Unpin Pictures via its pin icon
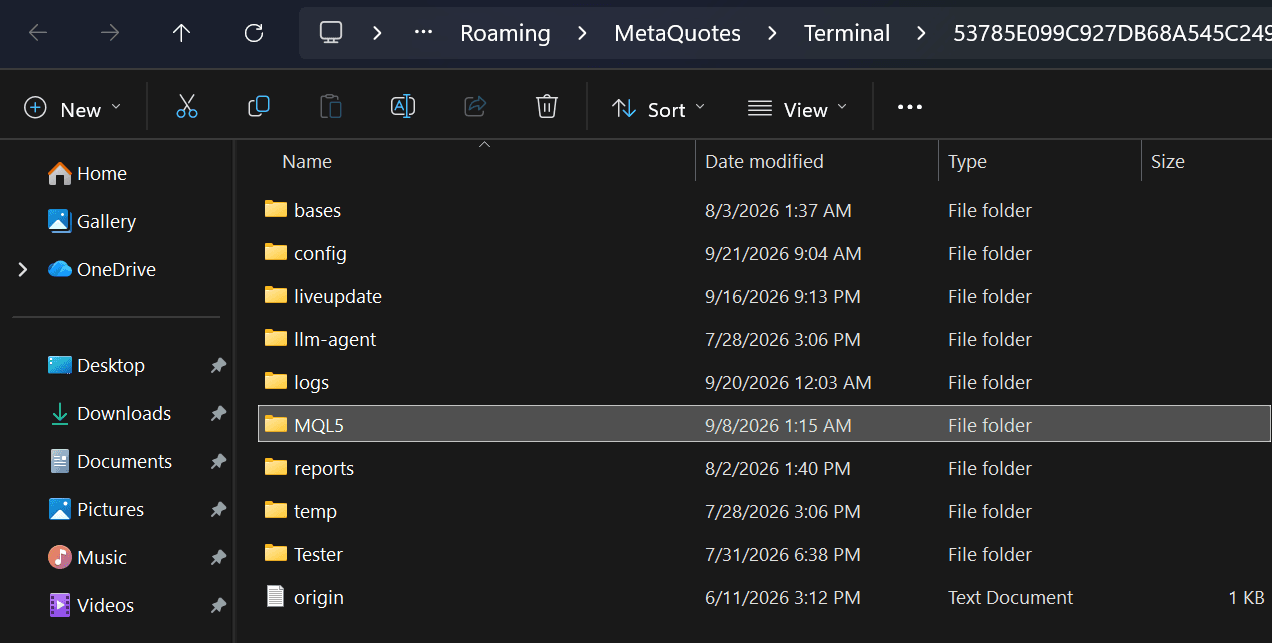Screen dimensions: 1272x643 (x=218, y=509)
